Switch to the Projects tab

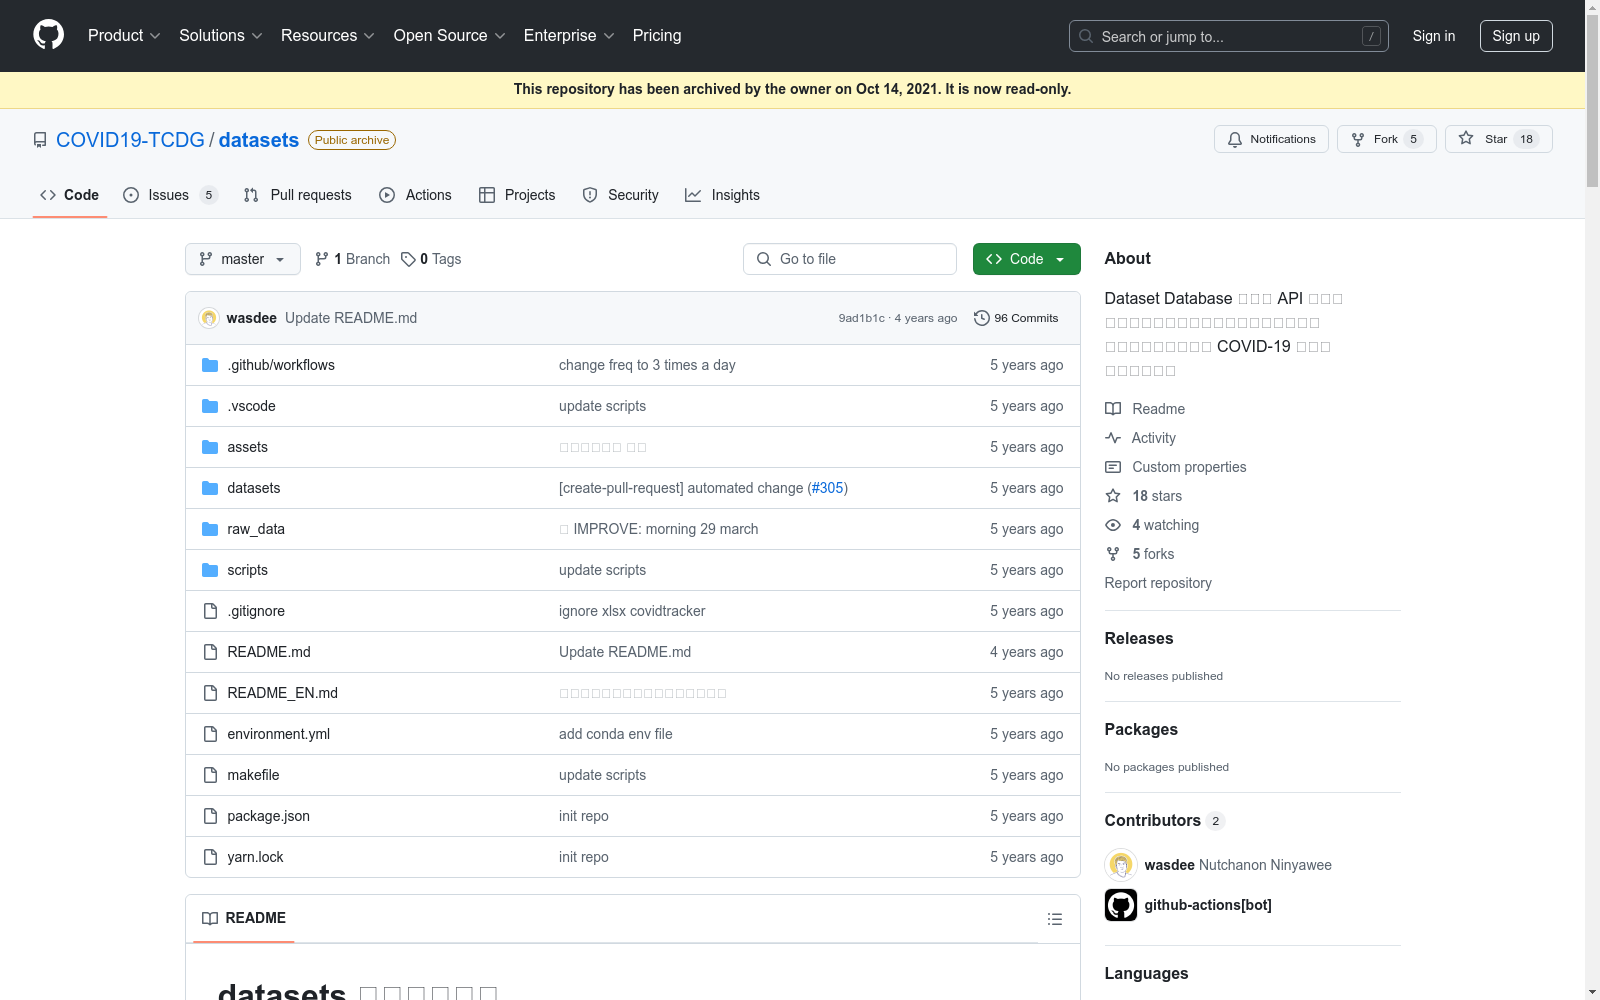coord(517,195)
